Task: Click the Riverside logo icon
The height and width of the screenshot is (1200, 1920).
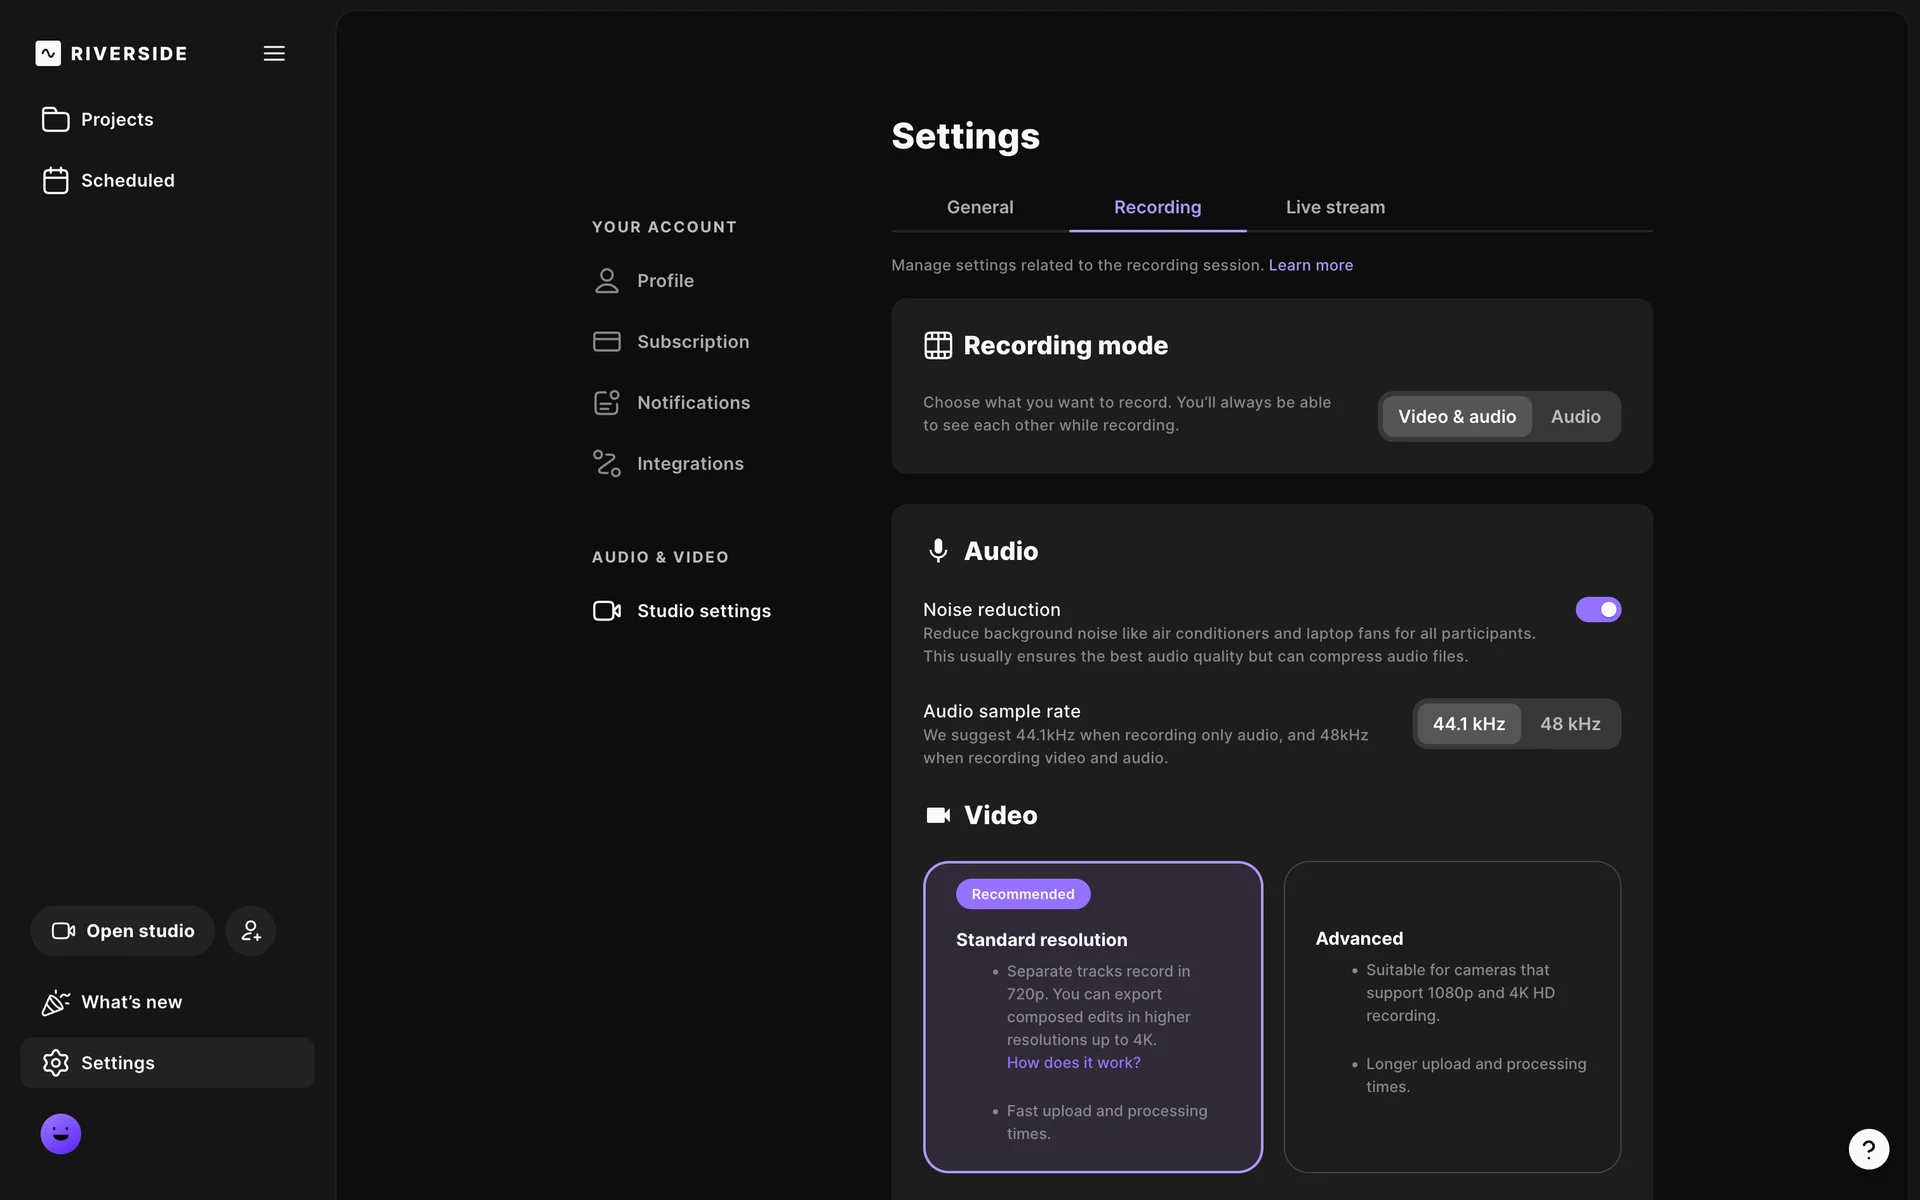Action: [48, 53]
